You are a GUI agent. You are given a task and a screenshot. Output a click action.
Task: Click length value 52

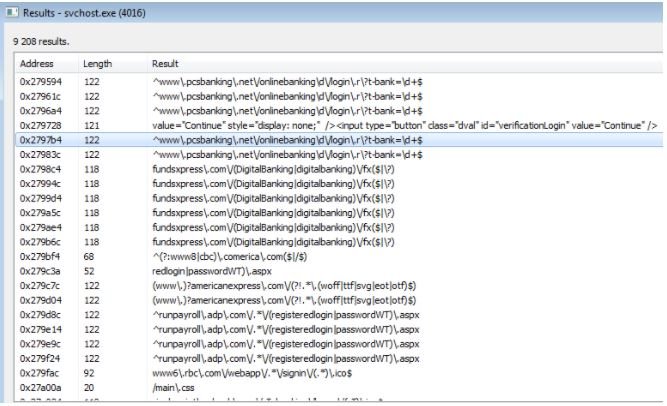click(88, 271)
